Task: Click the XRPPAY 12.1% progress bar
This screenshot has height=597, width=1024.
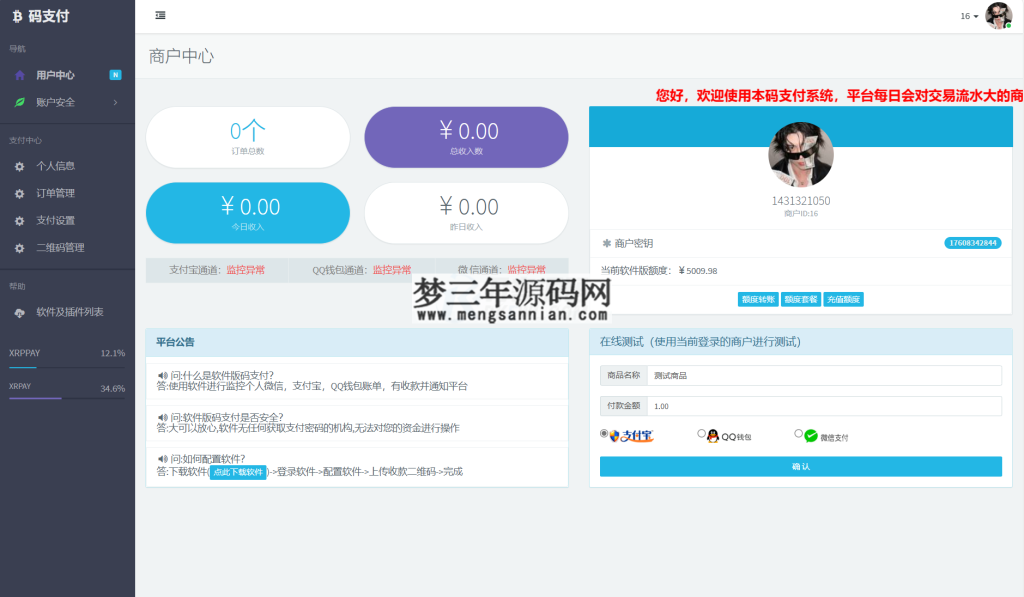Action: pos(67,368)
